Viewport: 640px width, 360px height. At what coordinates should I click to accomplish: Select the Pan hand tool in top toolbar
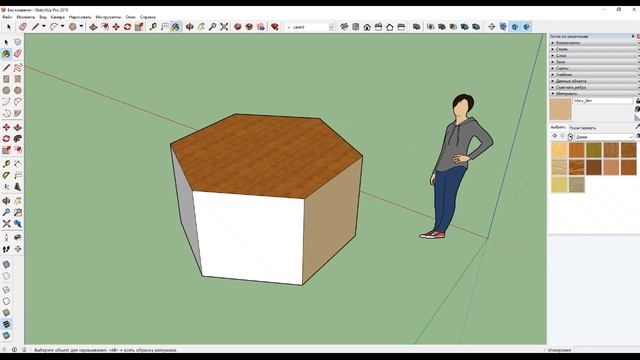[201, 27]
